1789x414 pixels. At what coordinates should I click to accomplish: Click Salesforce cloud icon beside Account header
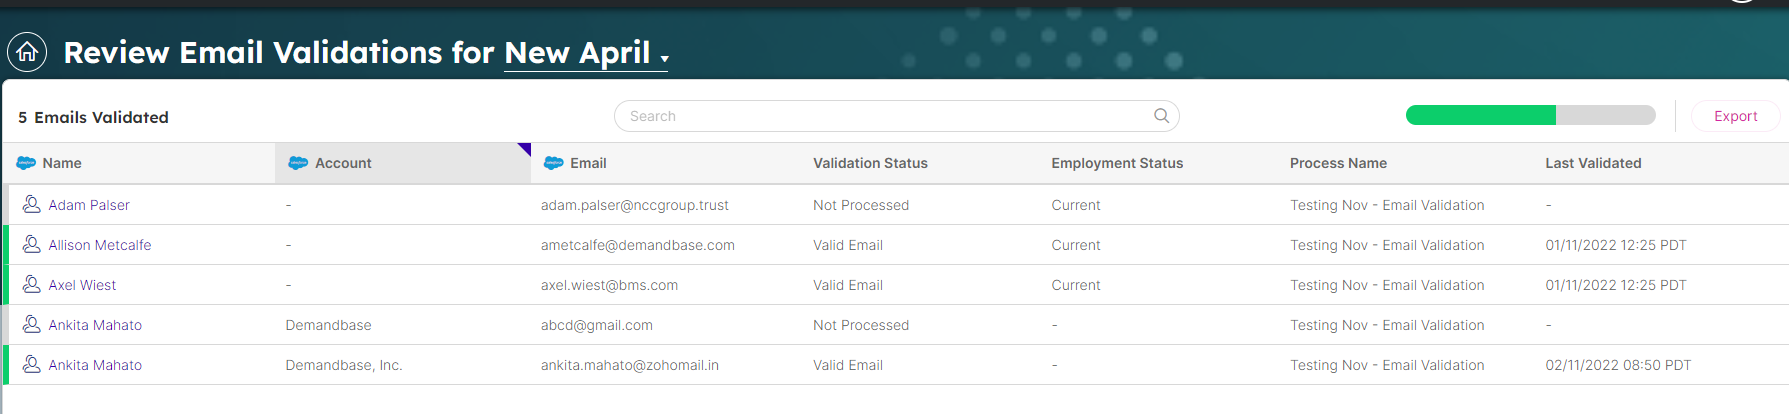point(298,163)
